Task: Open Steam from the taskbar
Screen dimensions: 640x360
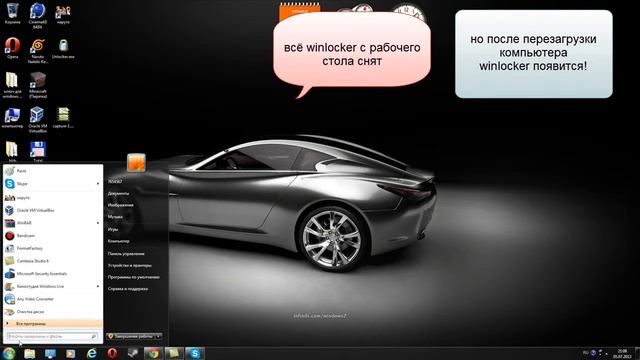Action: click(x=133, y=353)
